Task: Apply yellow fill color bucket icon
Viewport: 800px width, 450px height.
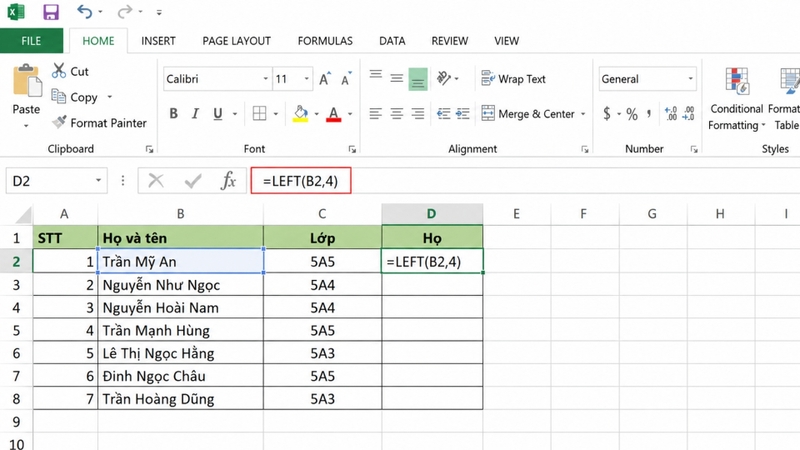Action: [301, 114]
